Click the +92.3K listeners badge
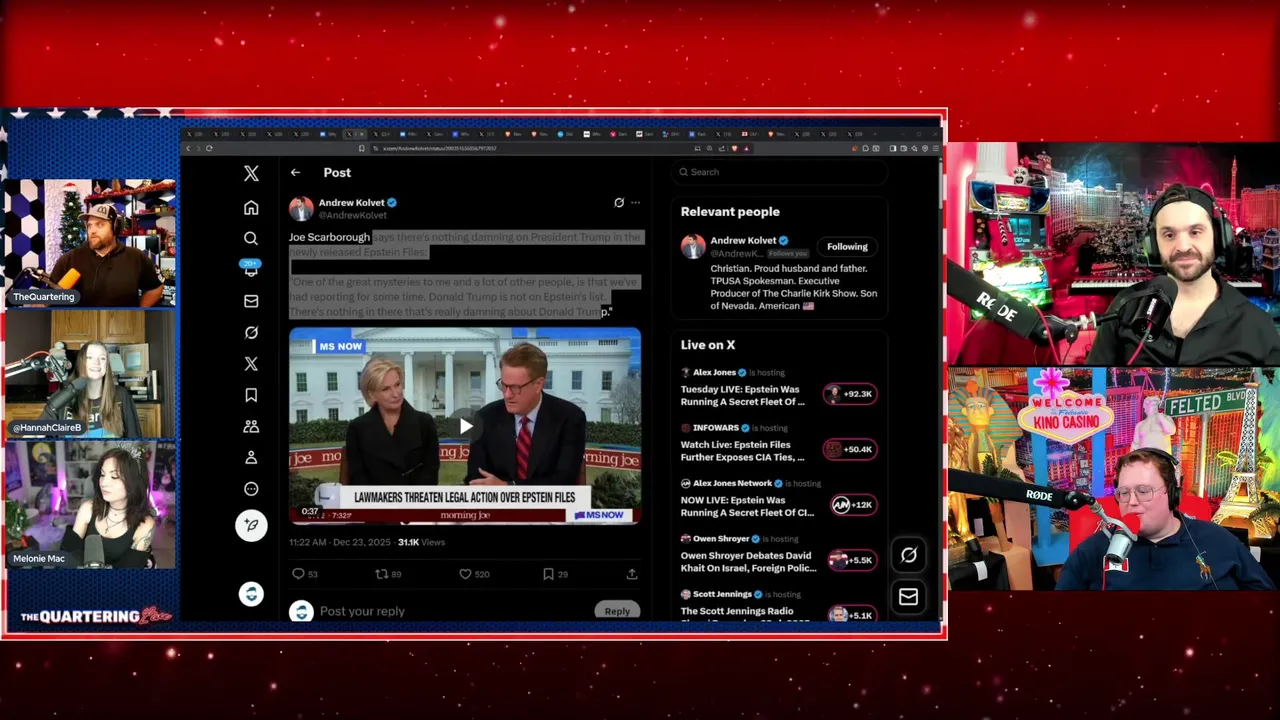The image size is (1280, 720). [x=850, y=394]
